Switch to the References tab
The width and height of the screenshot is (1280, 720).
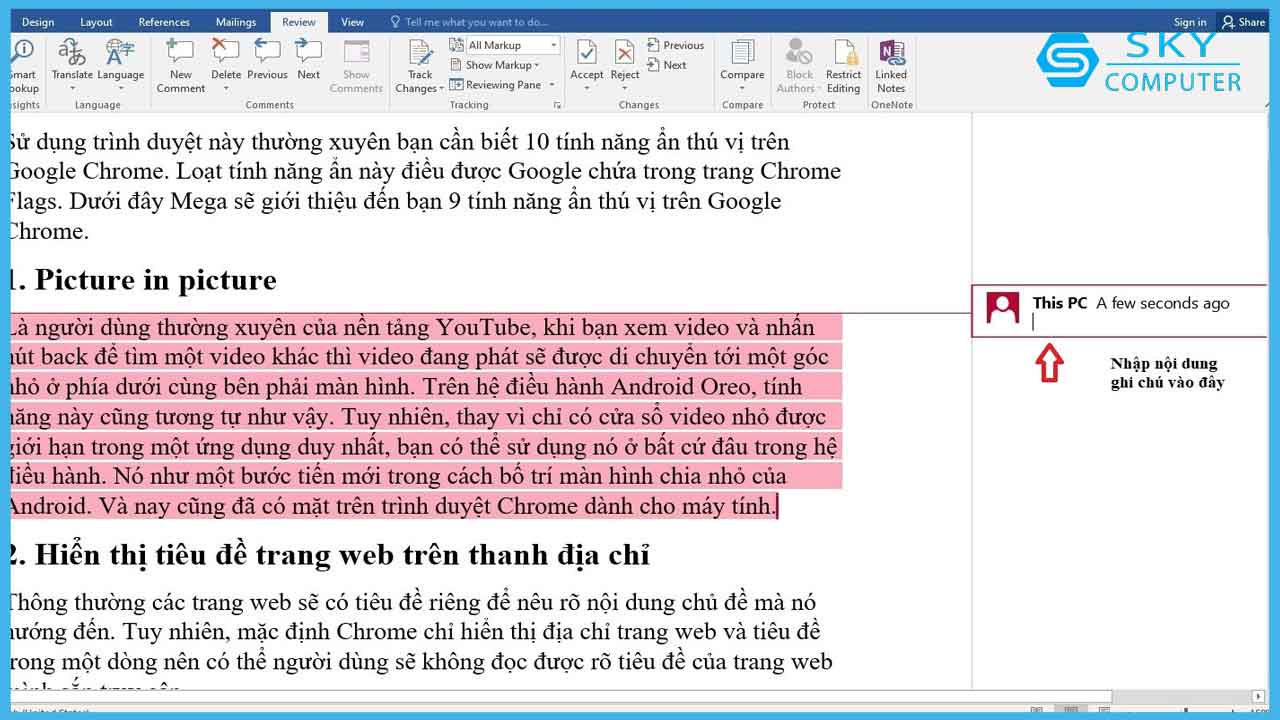click(x=164, y=22)
